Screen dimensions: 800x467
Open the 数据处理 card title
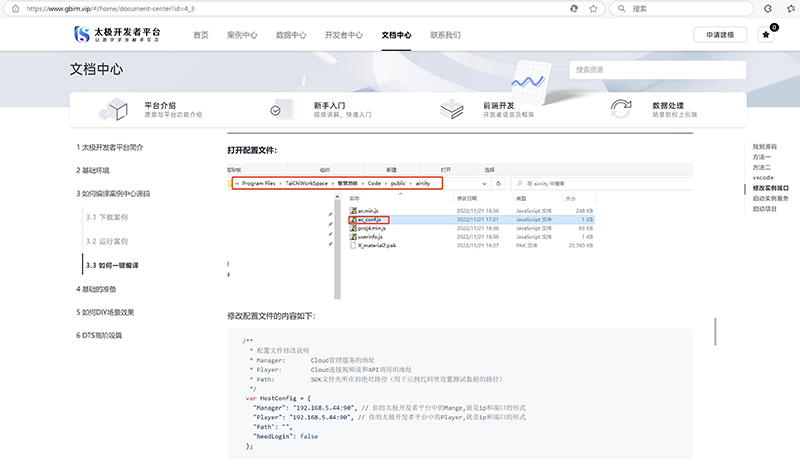point(668,105)
